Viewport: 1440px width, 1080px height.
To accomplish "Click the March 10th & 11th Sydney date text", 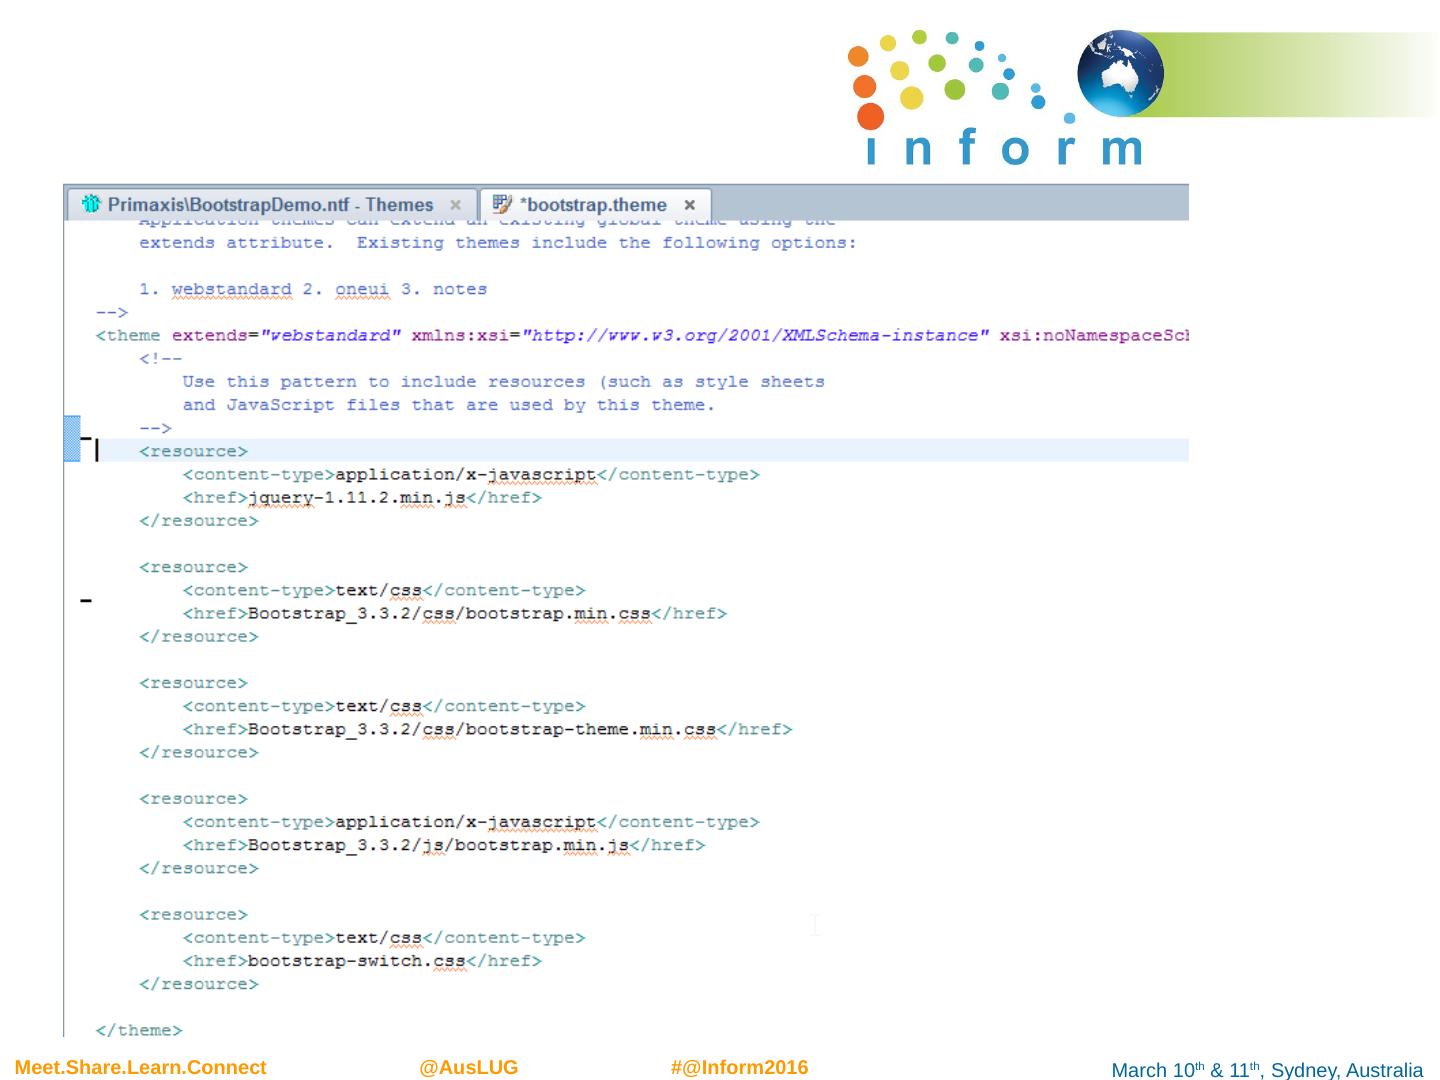I will click(1267, 1070).
